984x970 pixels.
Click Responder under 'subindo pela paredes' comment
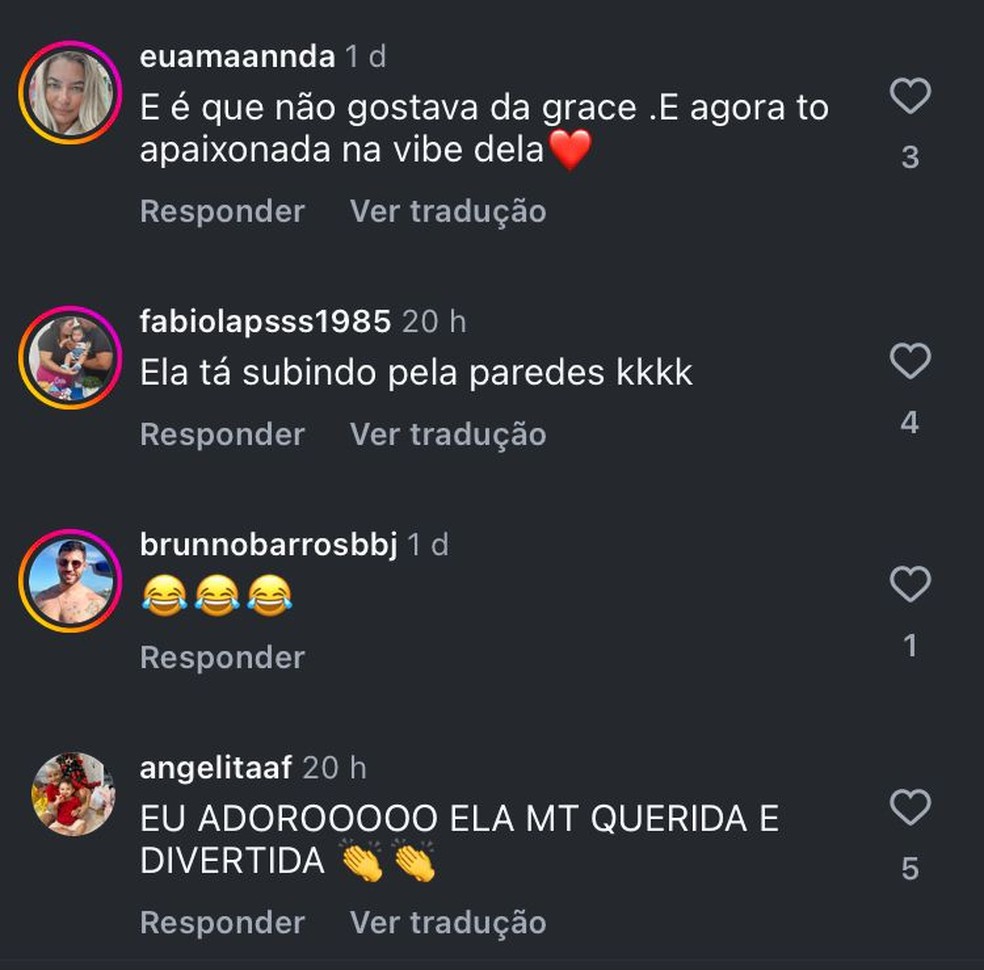coord(223,434)
